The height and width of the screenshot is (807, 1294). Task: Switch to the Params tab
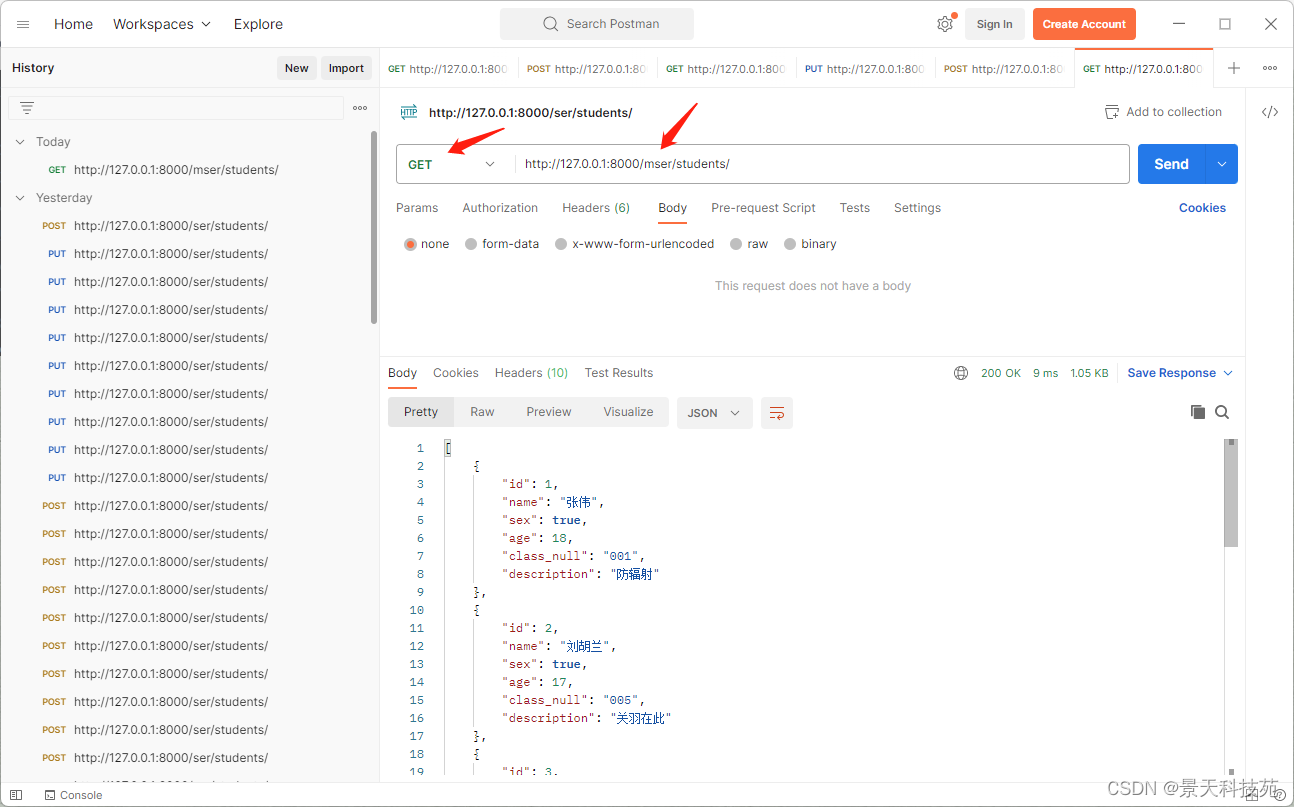[417, 208]
